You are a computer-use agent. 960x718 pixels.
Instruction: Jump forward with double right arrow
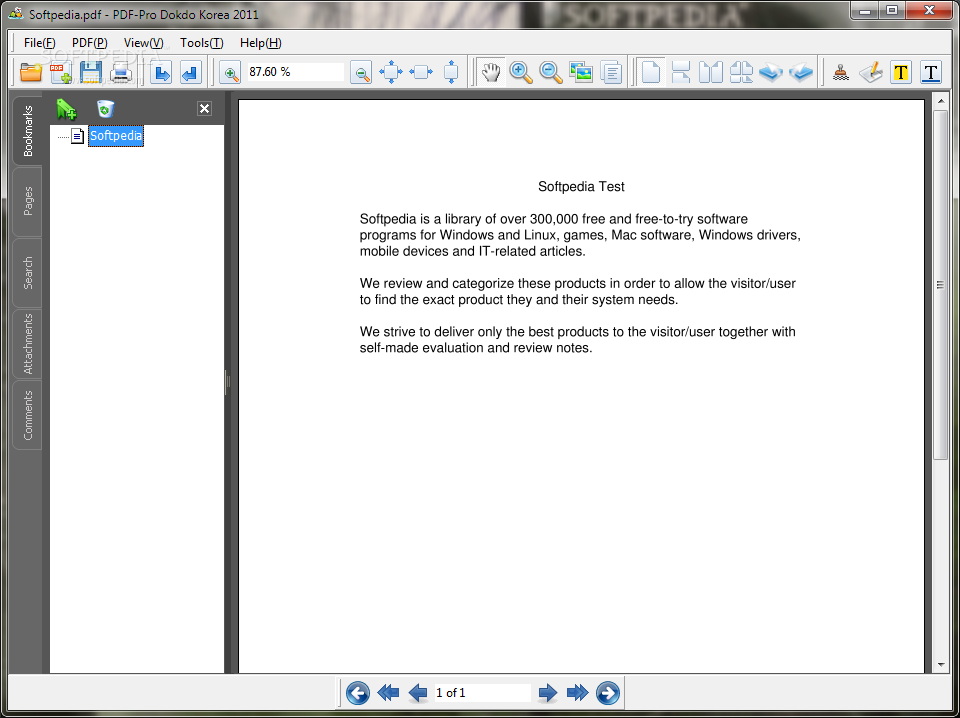point(577,694)
